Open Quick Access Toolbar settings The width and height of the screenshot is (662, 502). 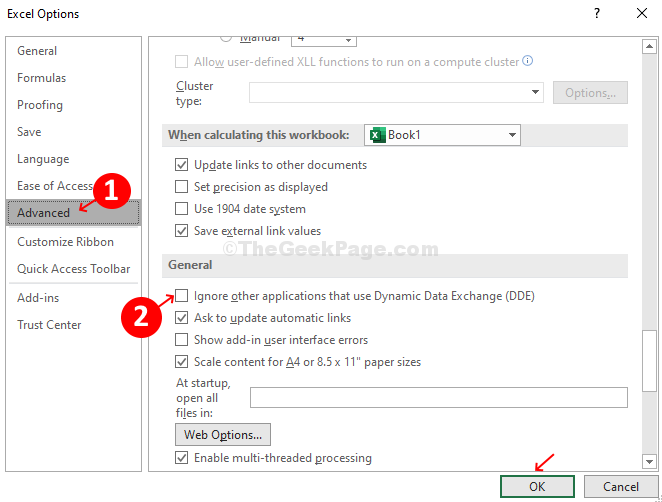(73, 269)
